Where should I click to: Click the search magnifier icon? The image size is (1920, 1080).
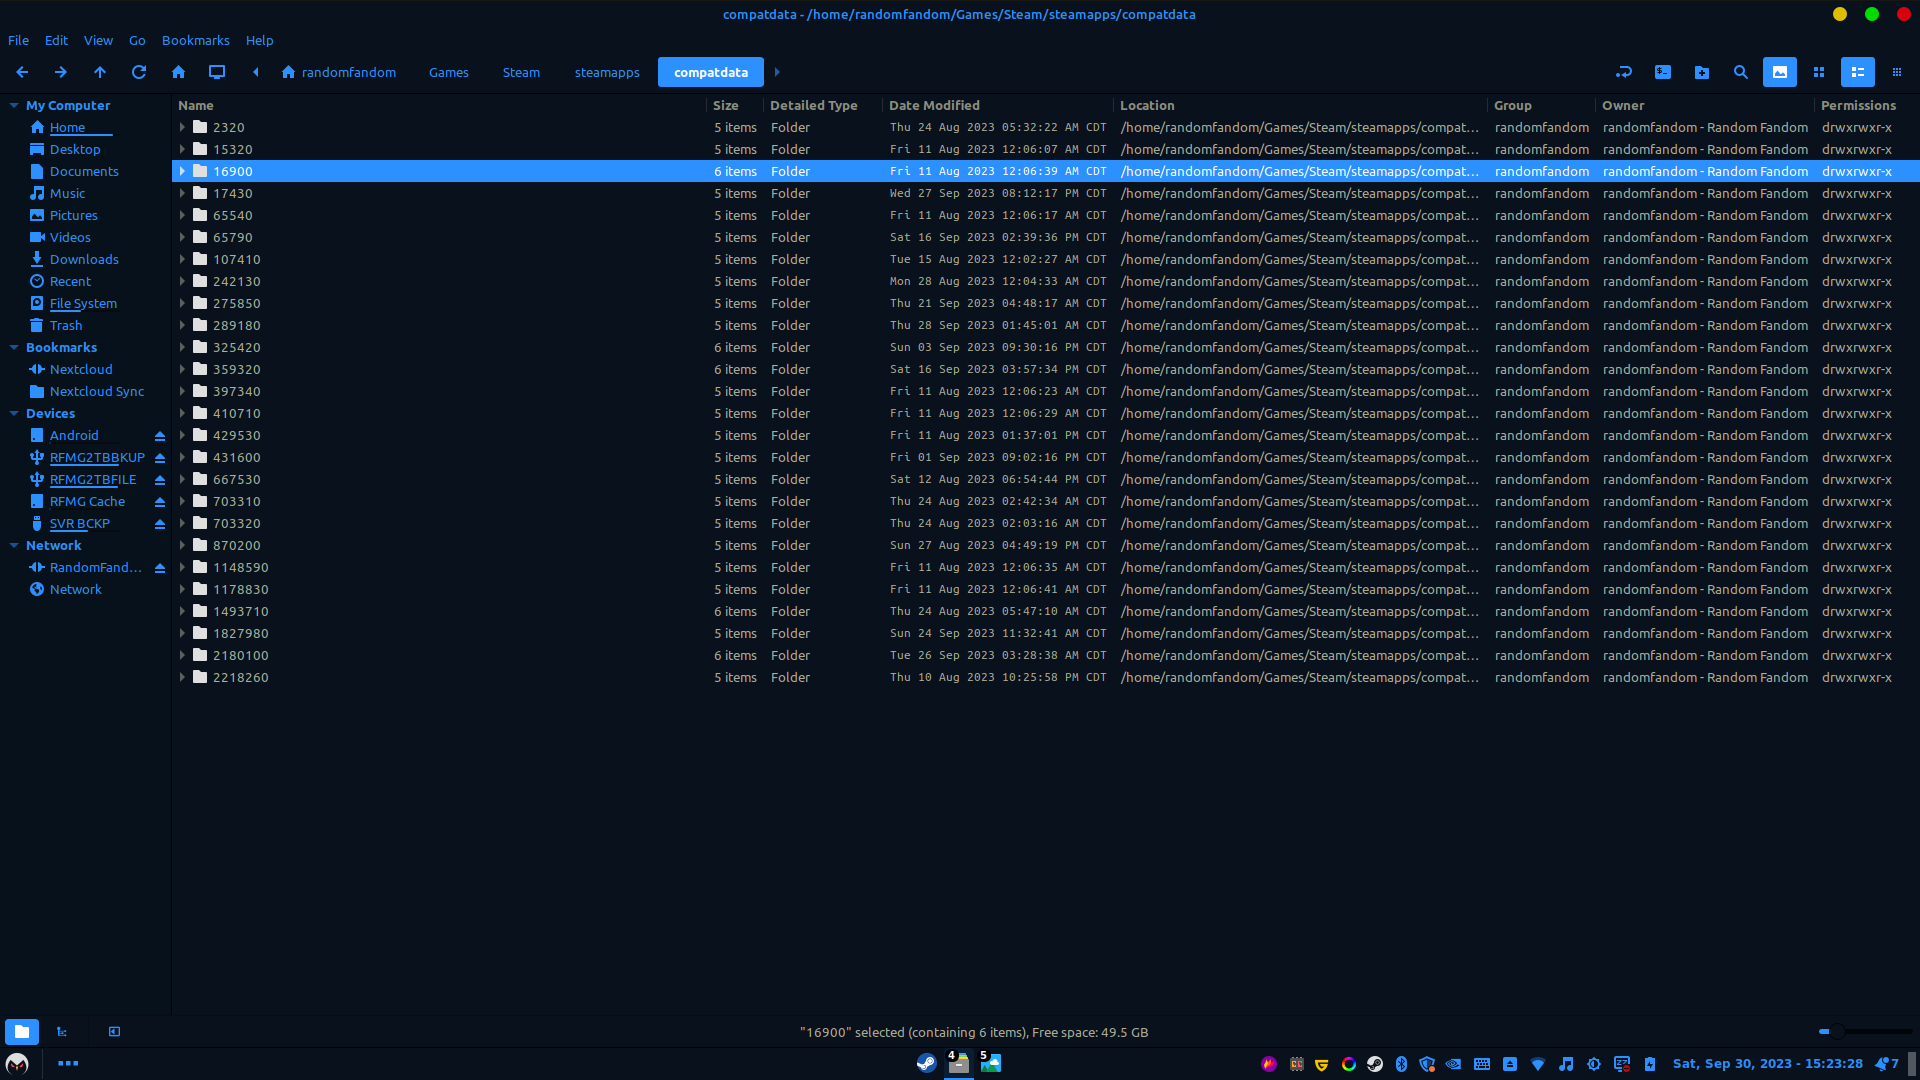click(1741, 72)
